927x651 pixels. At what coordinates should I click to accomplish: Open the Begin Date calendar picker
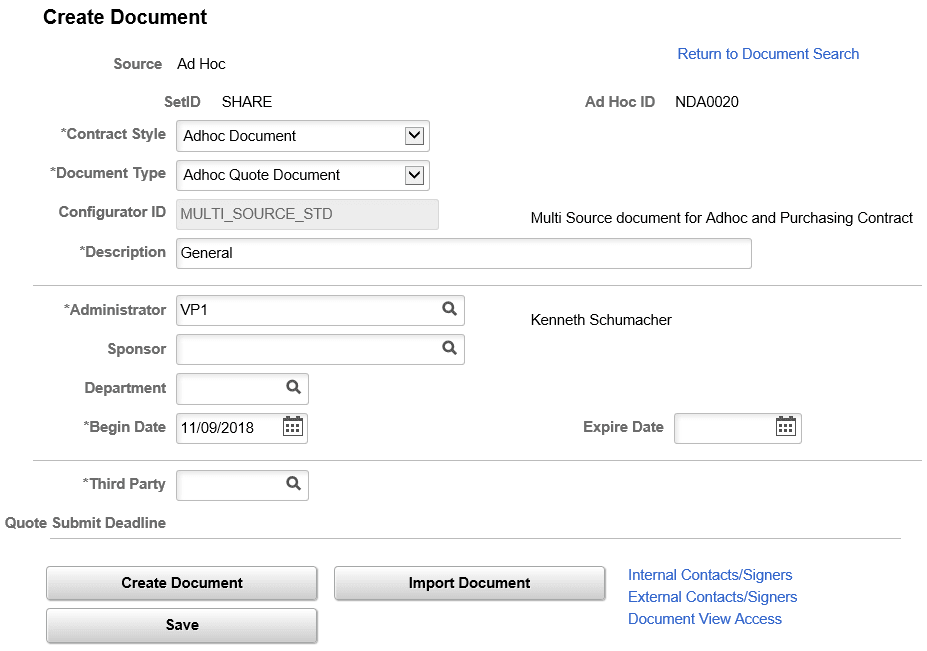pos(293,427)
